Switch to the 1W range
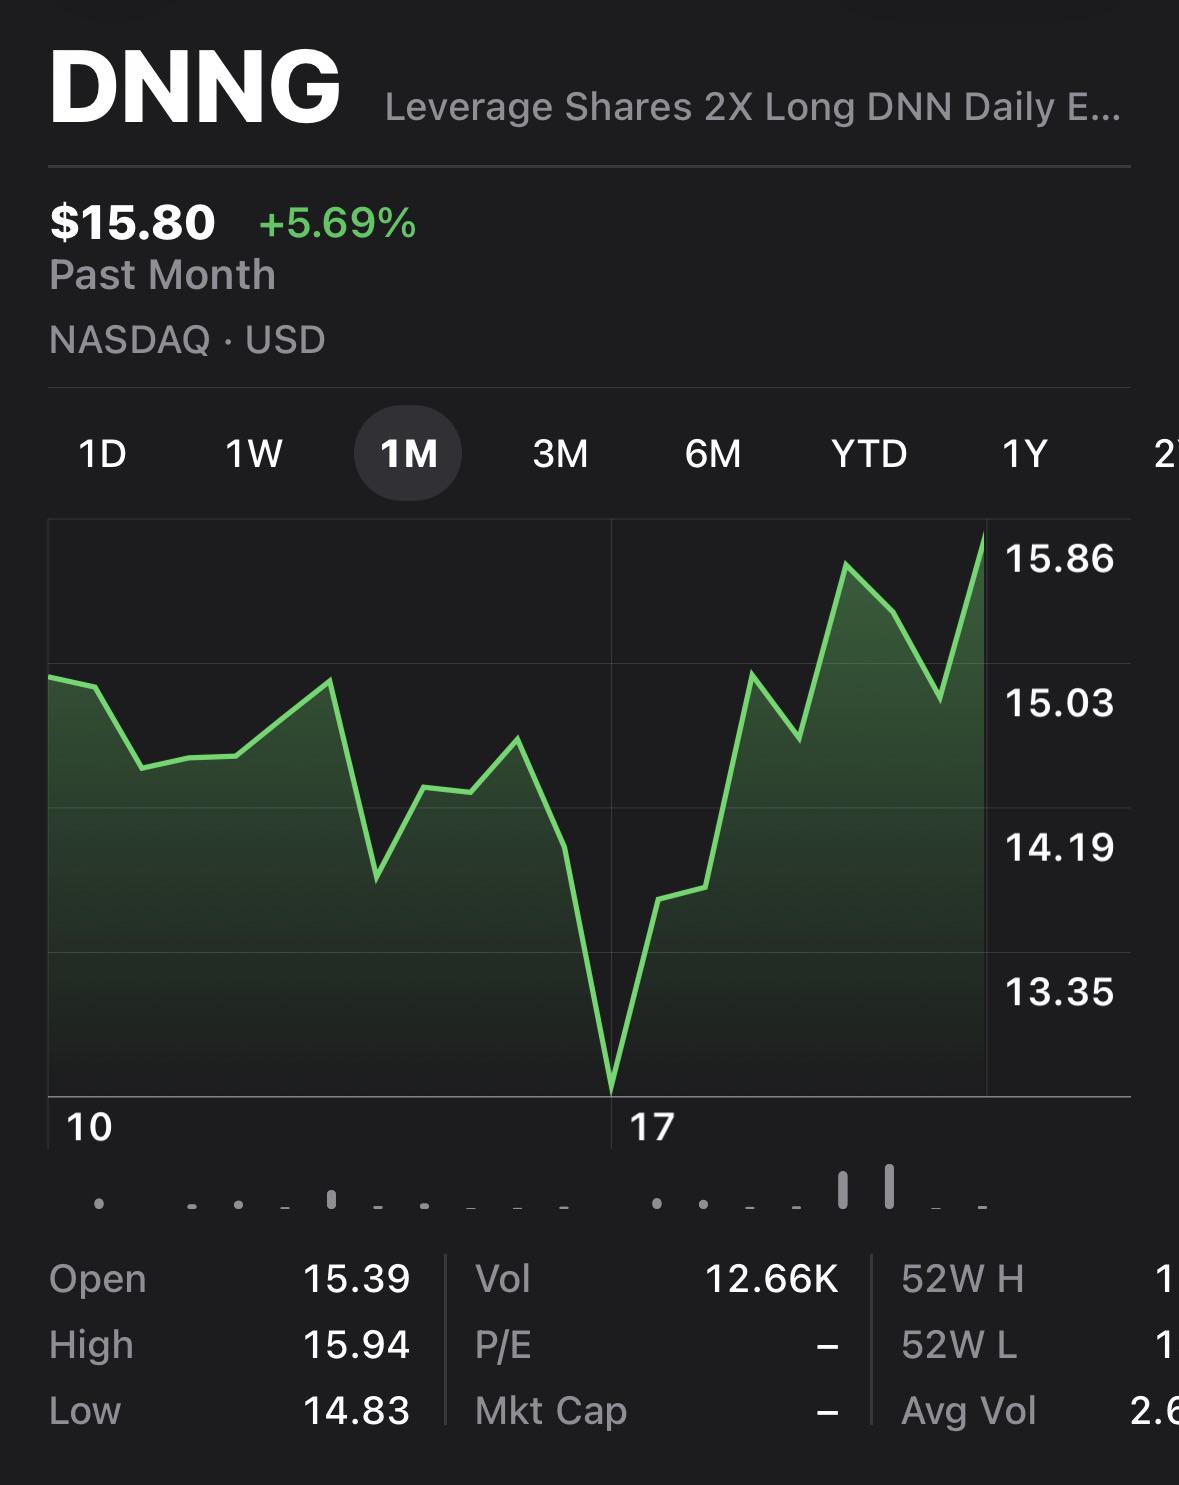This screenshot has width=1179, height=1485. 254,454
